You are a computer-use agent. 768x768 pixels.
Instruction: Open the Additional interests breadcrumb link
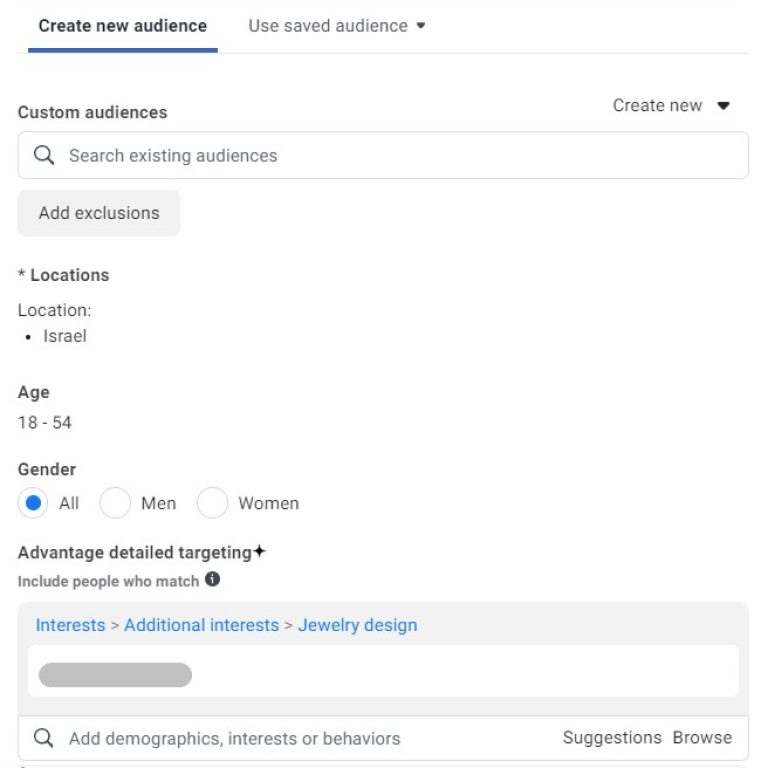(201, 625)
